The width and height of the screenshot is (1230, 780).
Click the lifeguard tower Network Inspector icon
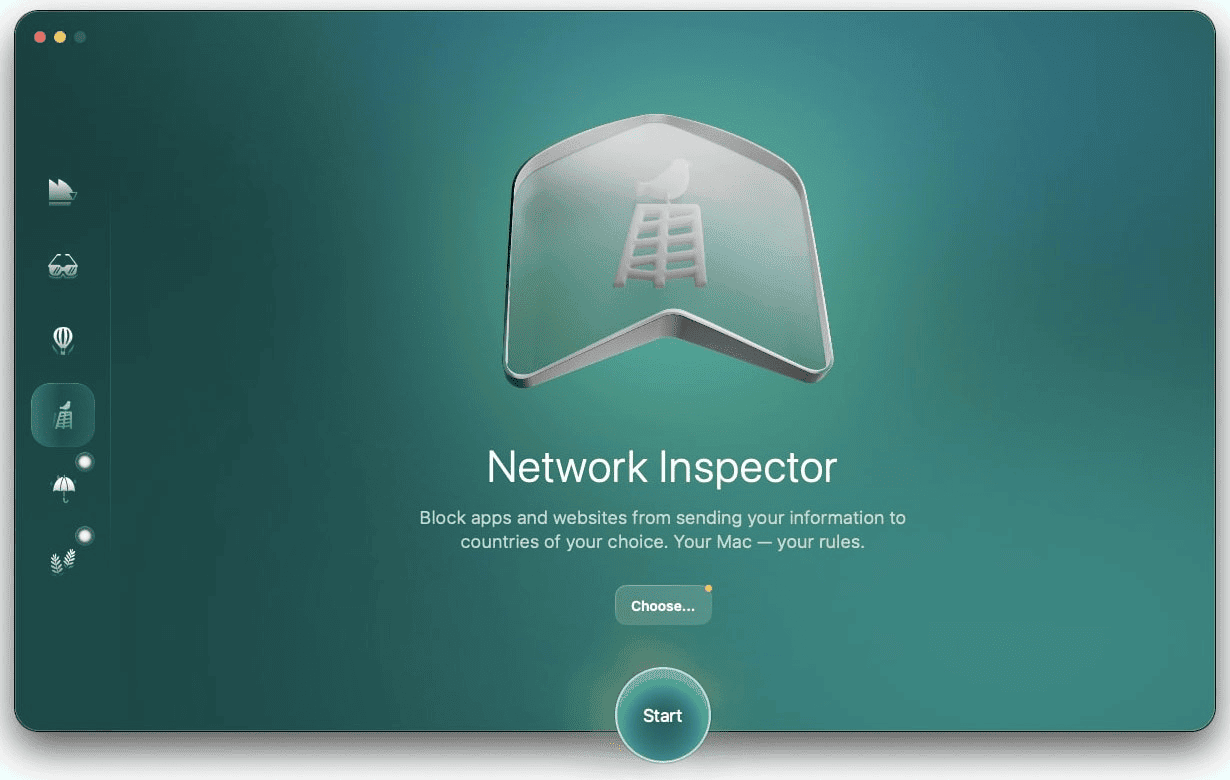(x=62, y=414)
